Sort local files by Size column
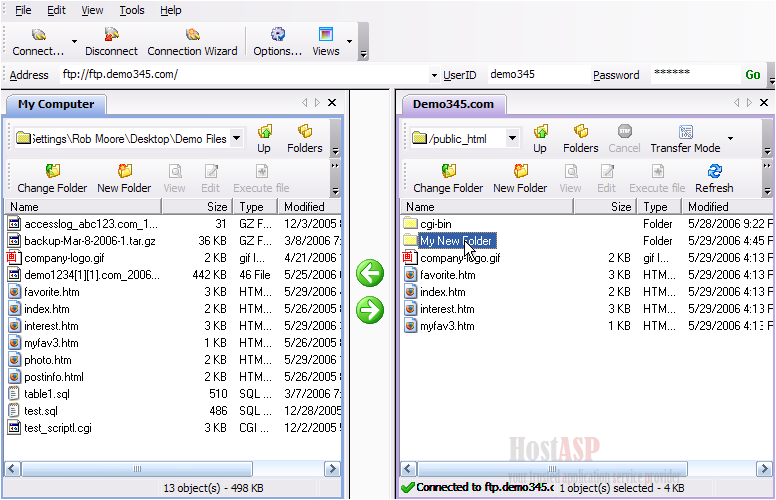The width and height of the screenshot is (776, 500). [x=197, y=206]
